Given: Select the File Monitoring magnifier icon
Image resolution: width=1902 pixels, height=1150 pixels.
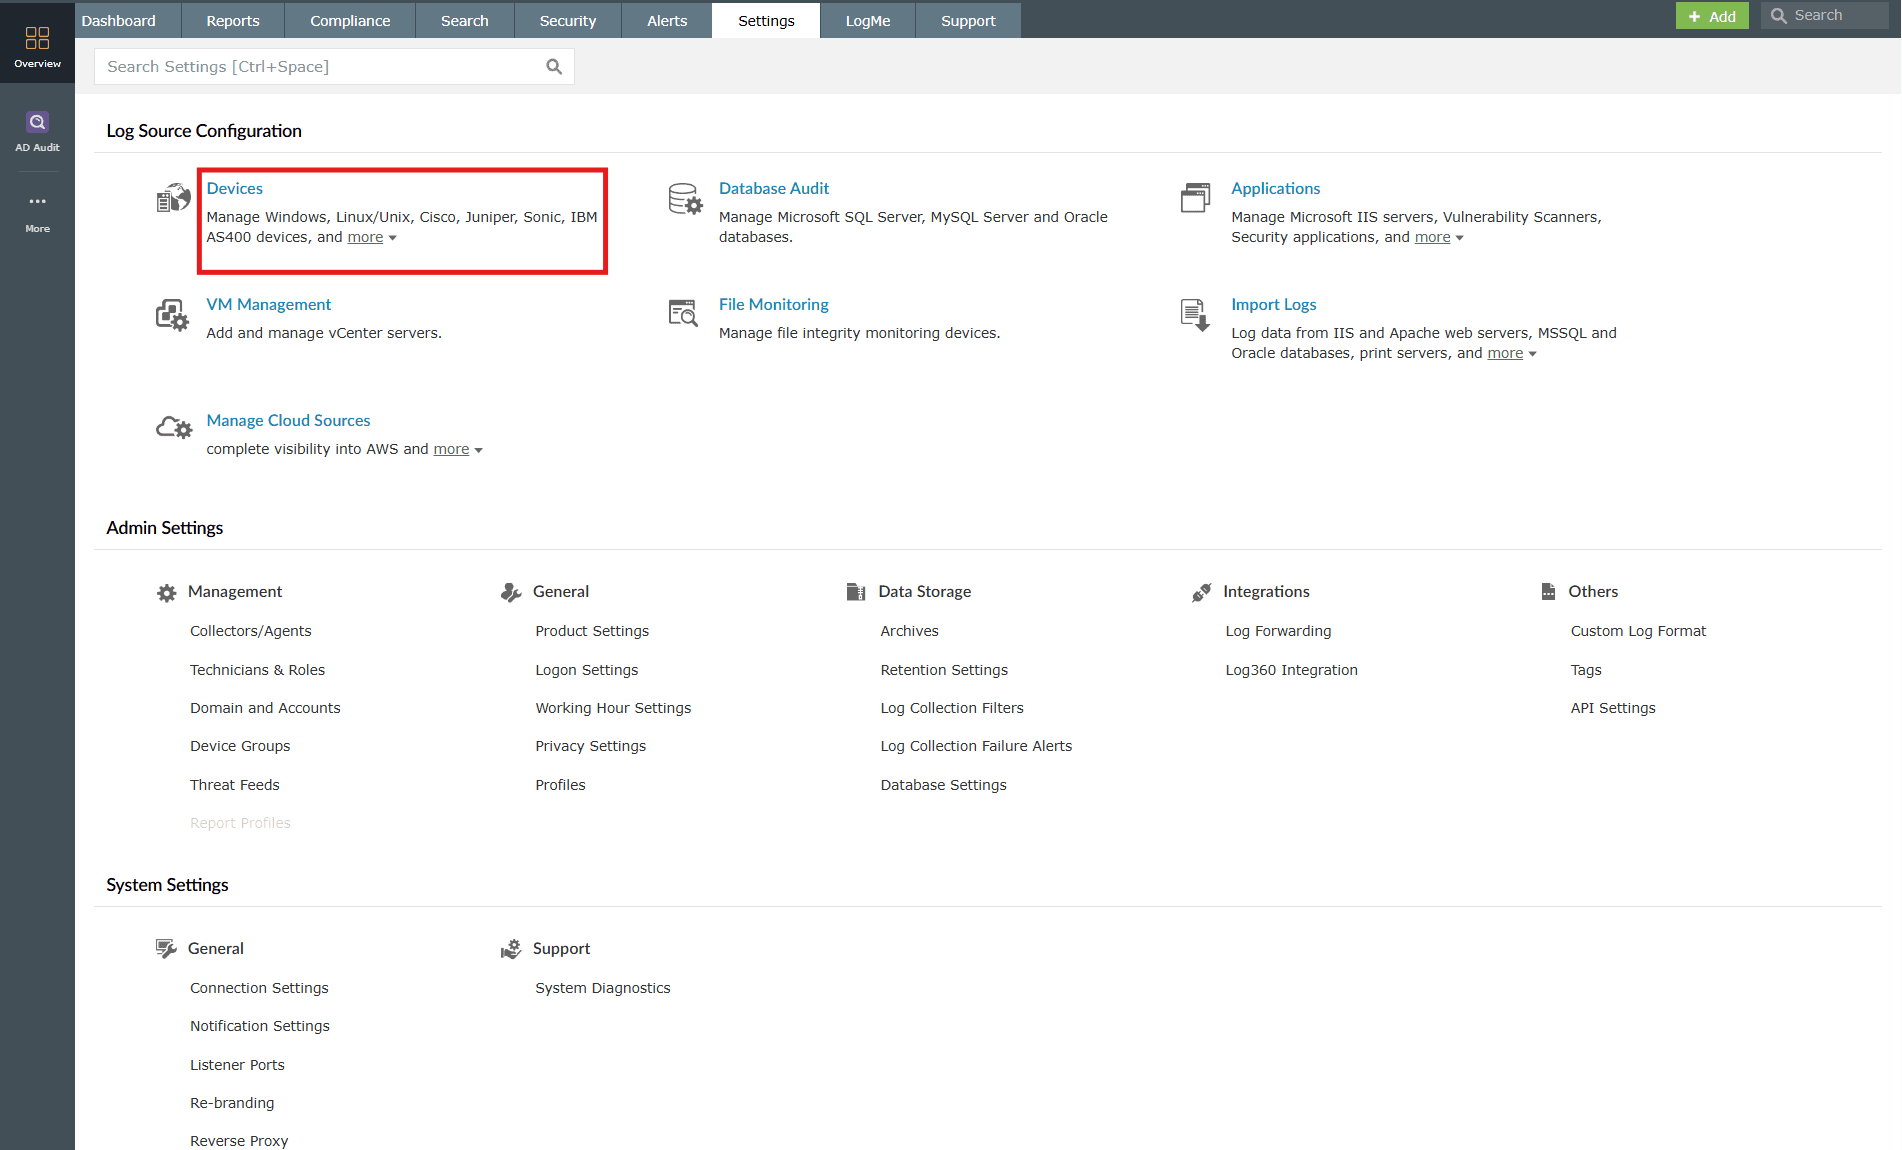Looking at the screenshot, I should click(x=683, y=313).
